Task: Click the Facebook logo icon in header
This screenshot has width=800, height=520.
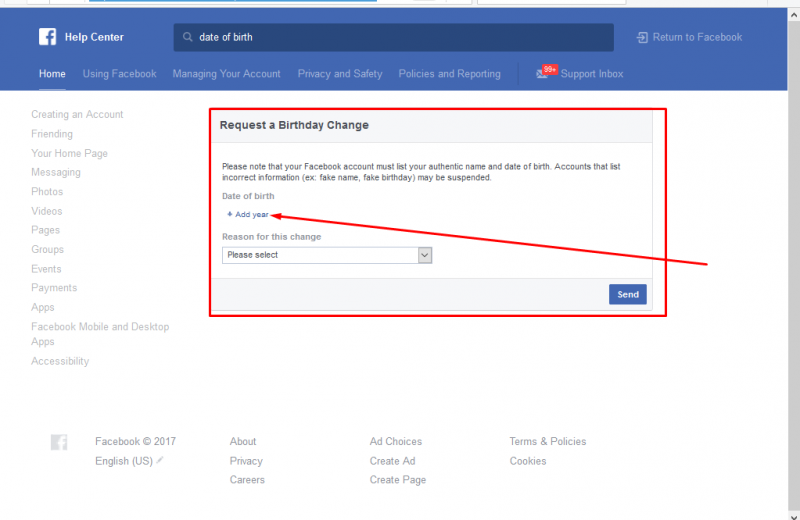Action: click(x=47, y=37)
